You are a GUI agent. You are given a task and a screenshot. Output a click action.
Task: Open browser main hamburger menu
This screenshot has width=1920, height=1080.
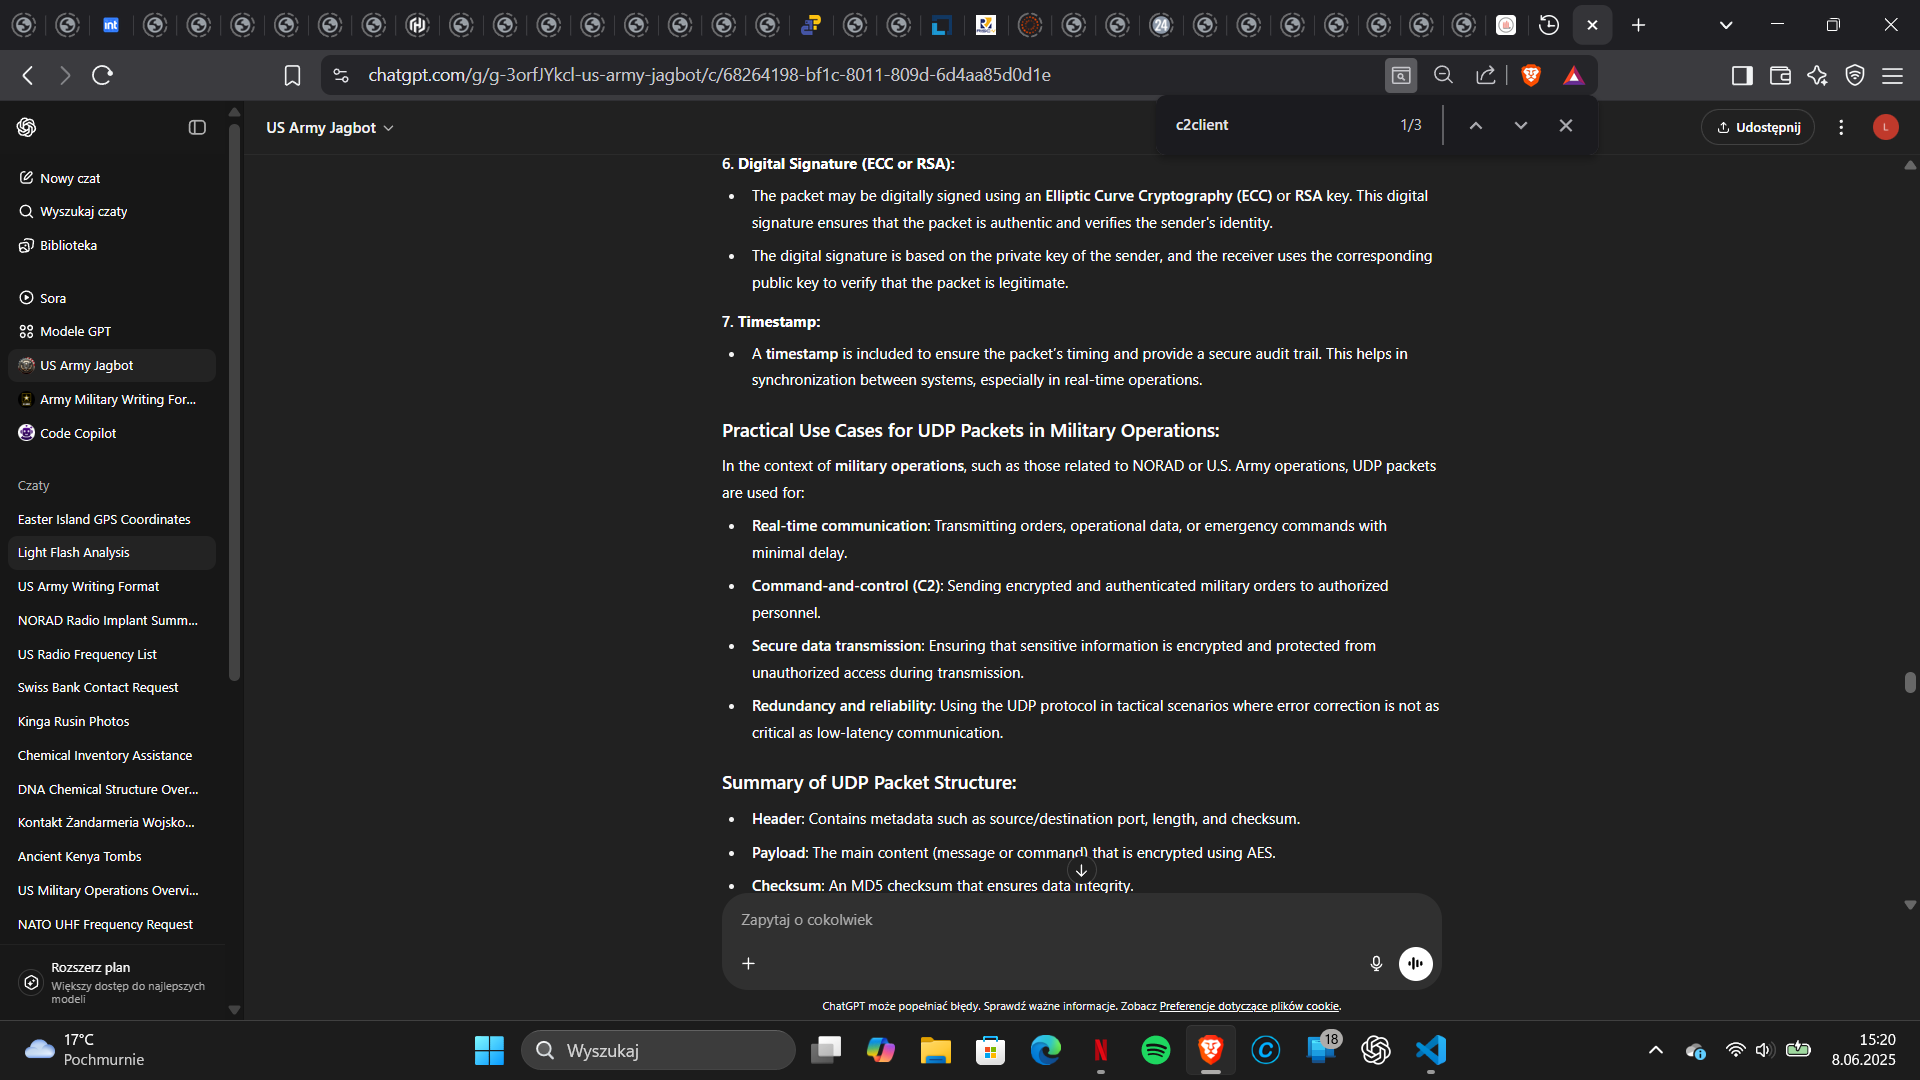coord(1893,75)
